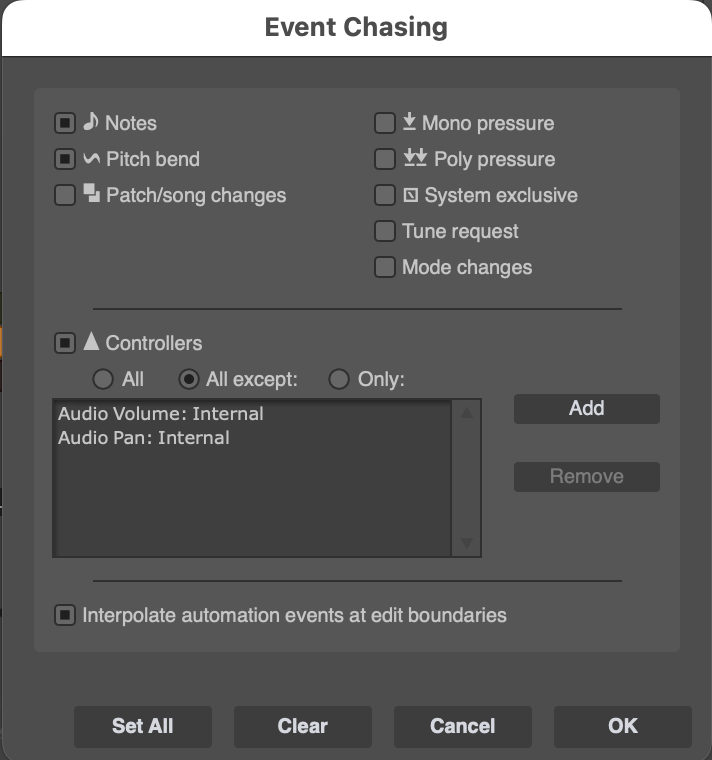Click the Notes eighth-note icon
Viewport: 712px width, 760px height.
click(x=91, y=122)
